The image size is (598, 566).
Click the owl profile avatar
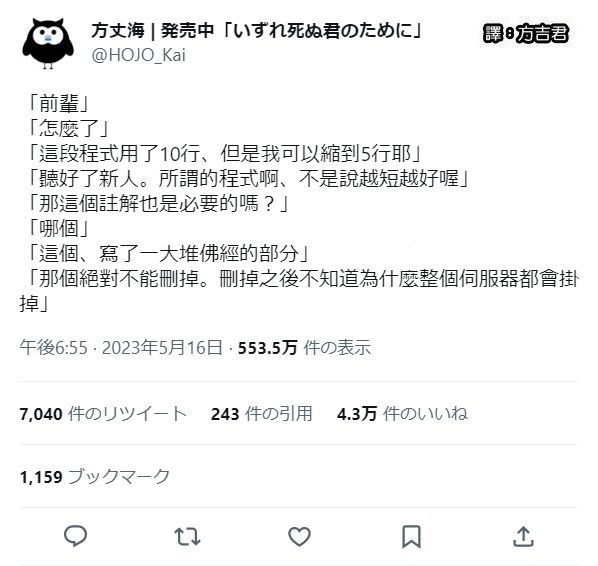(x=48, y=43)
